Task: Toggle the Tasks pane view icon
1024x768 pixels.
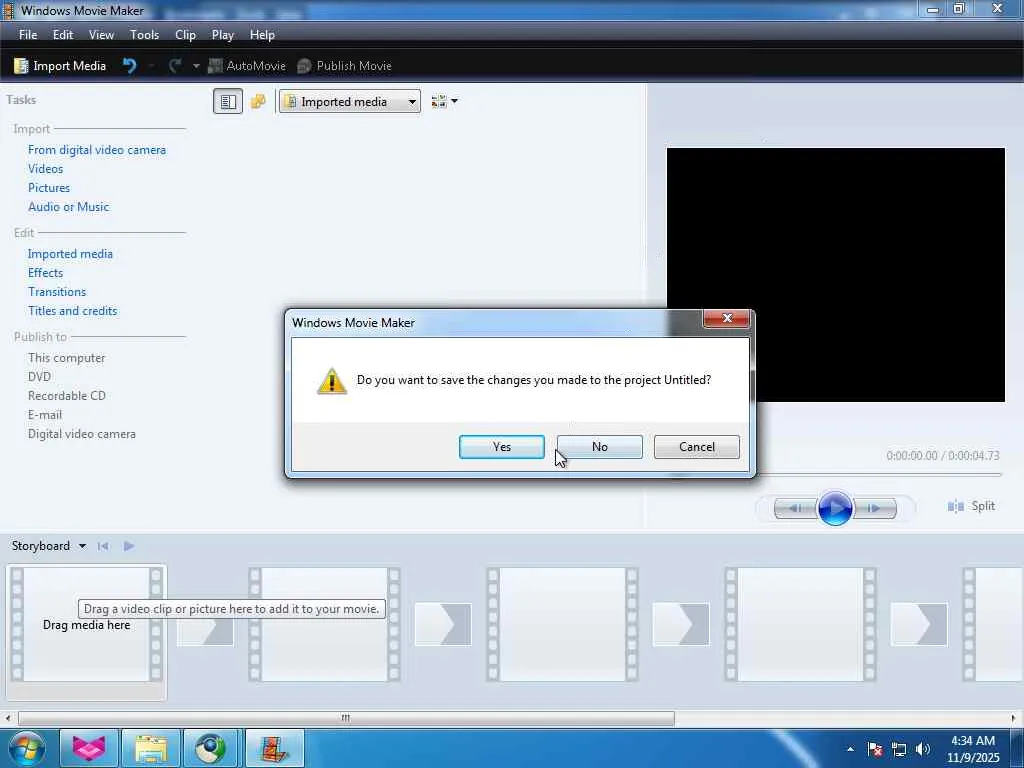Action: [x=228, y=101]
